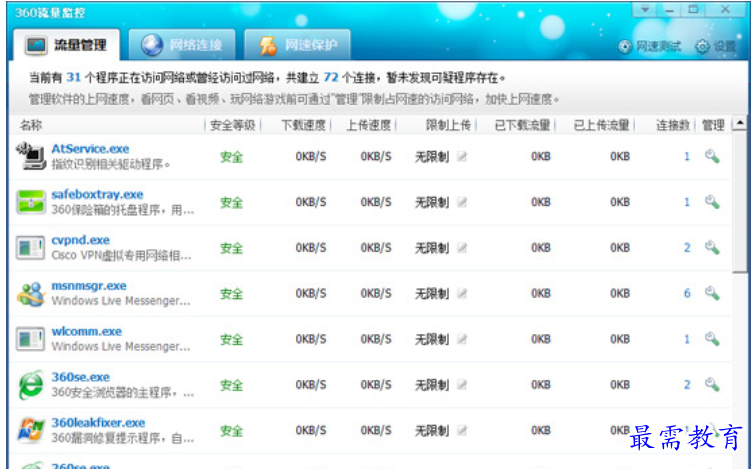
Task: Switch to the 网速保护 tab
Action: tap(297, 46)
